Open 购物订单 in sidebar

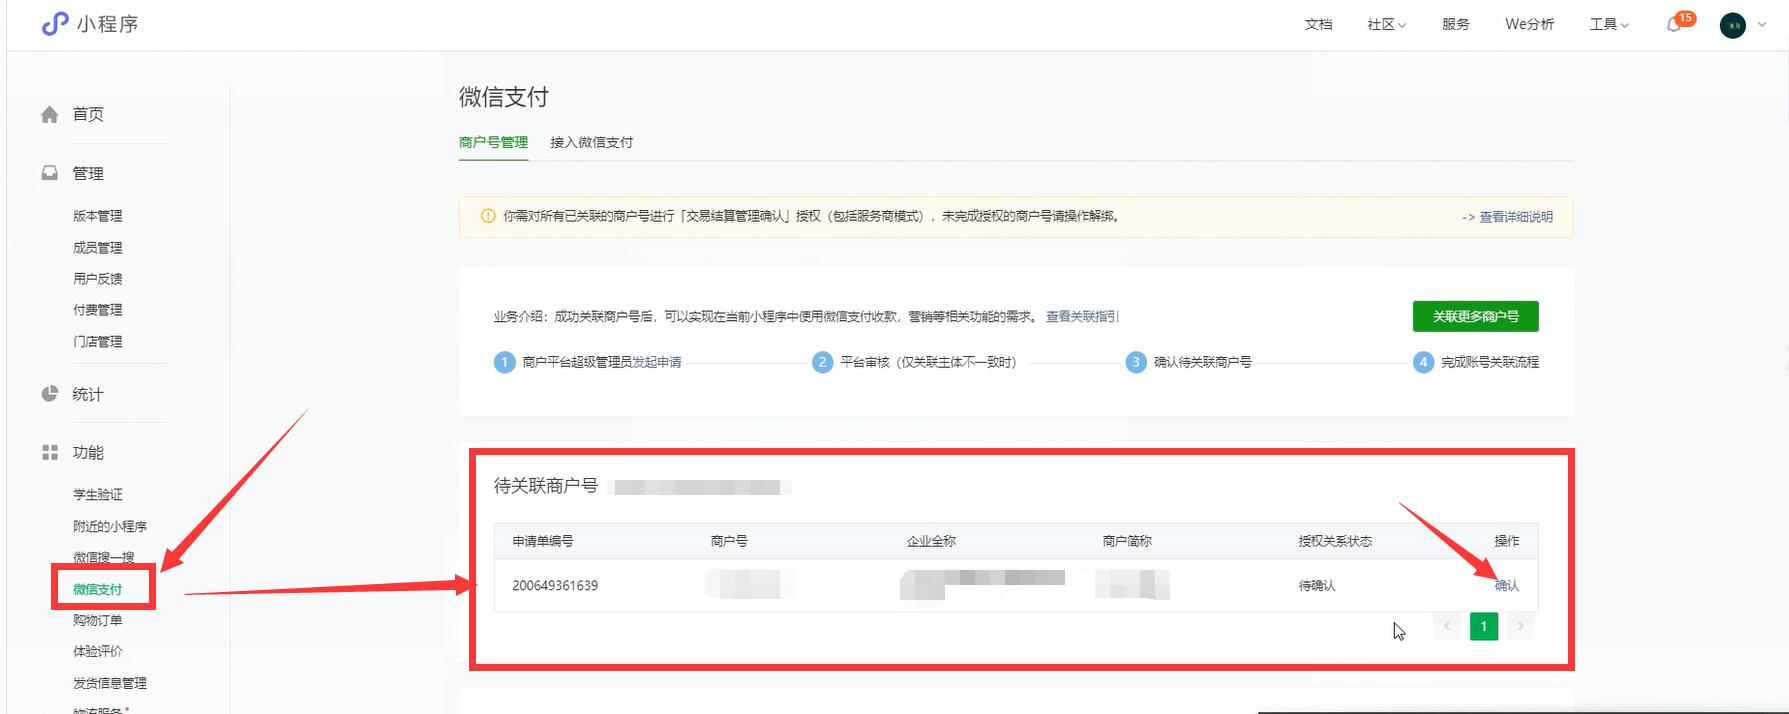[97, 620]
